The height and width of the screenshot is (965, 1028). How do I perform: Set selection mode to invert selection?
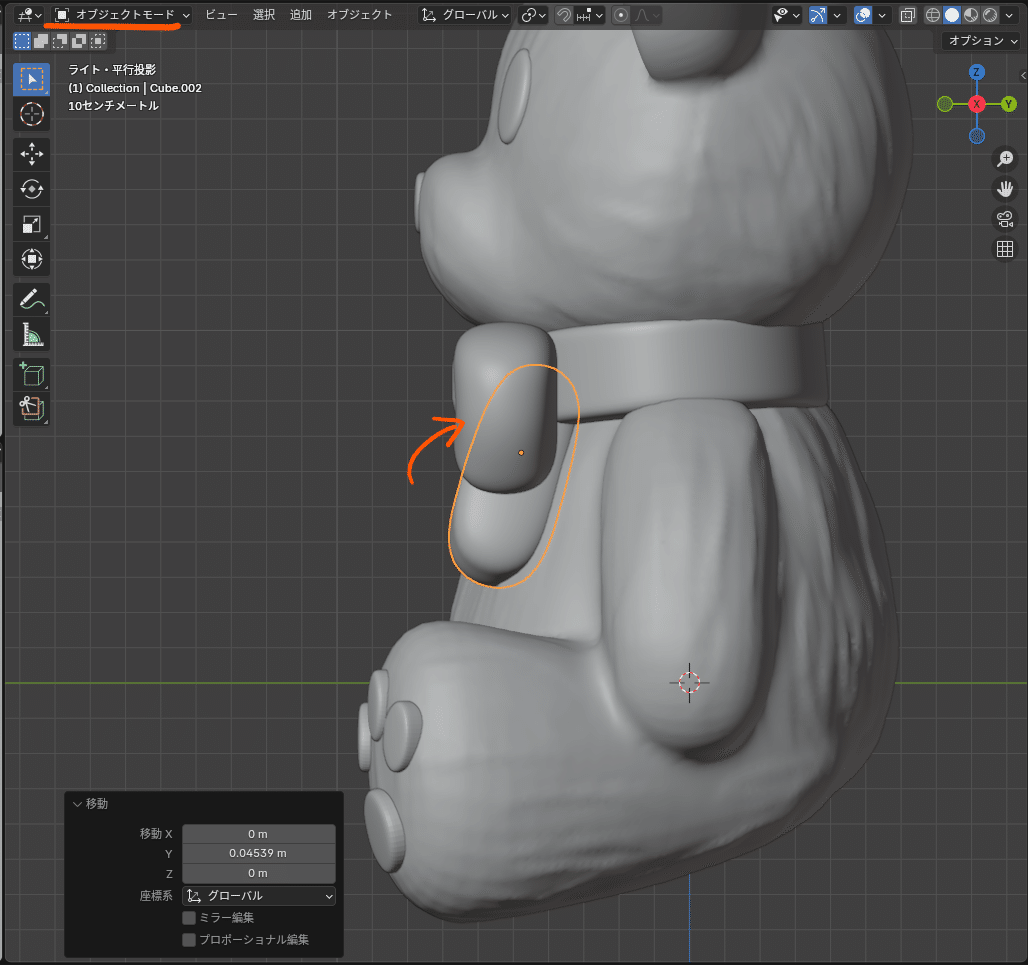tap(79, 41)
